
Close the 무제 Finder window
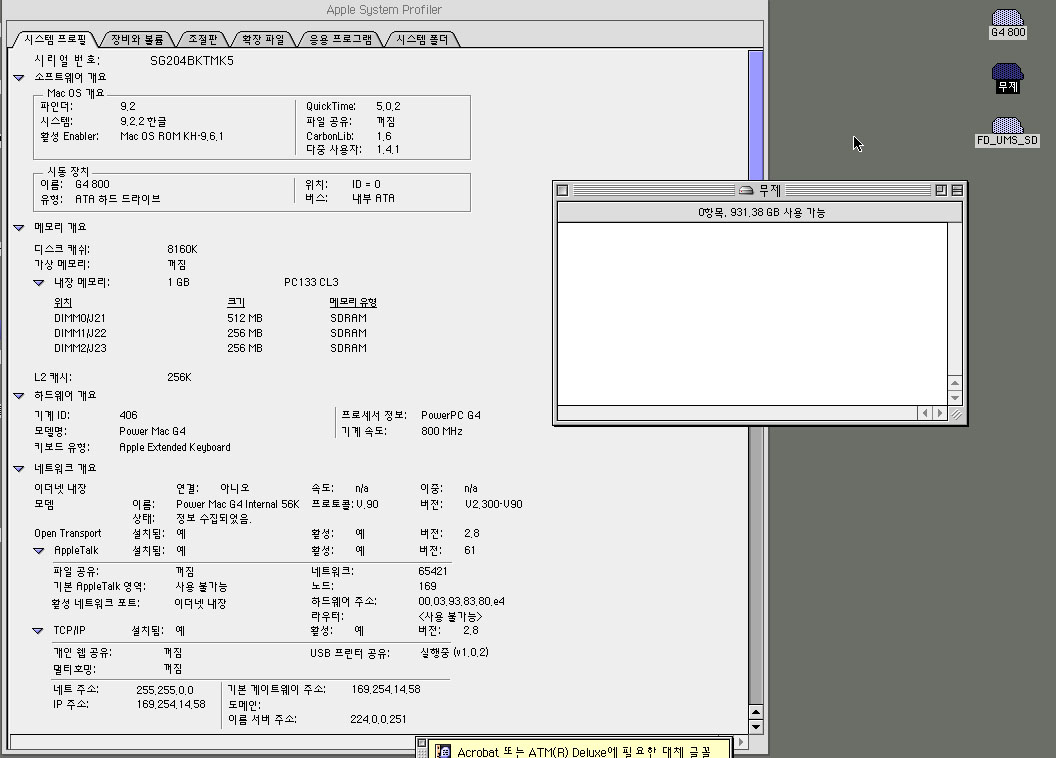tap(562, 190)
